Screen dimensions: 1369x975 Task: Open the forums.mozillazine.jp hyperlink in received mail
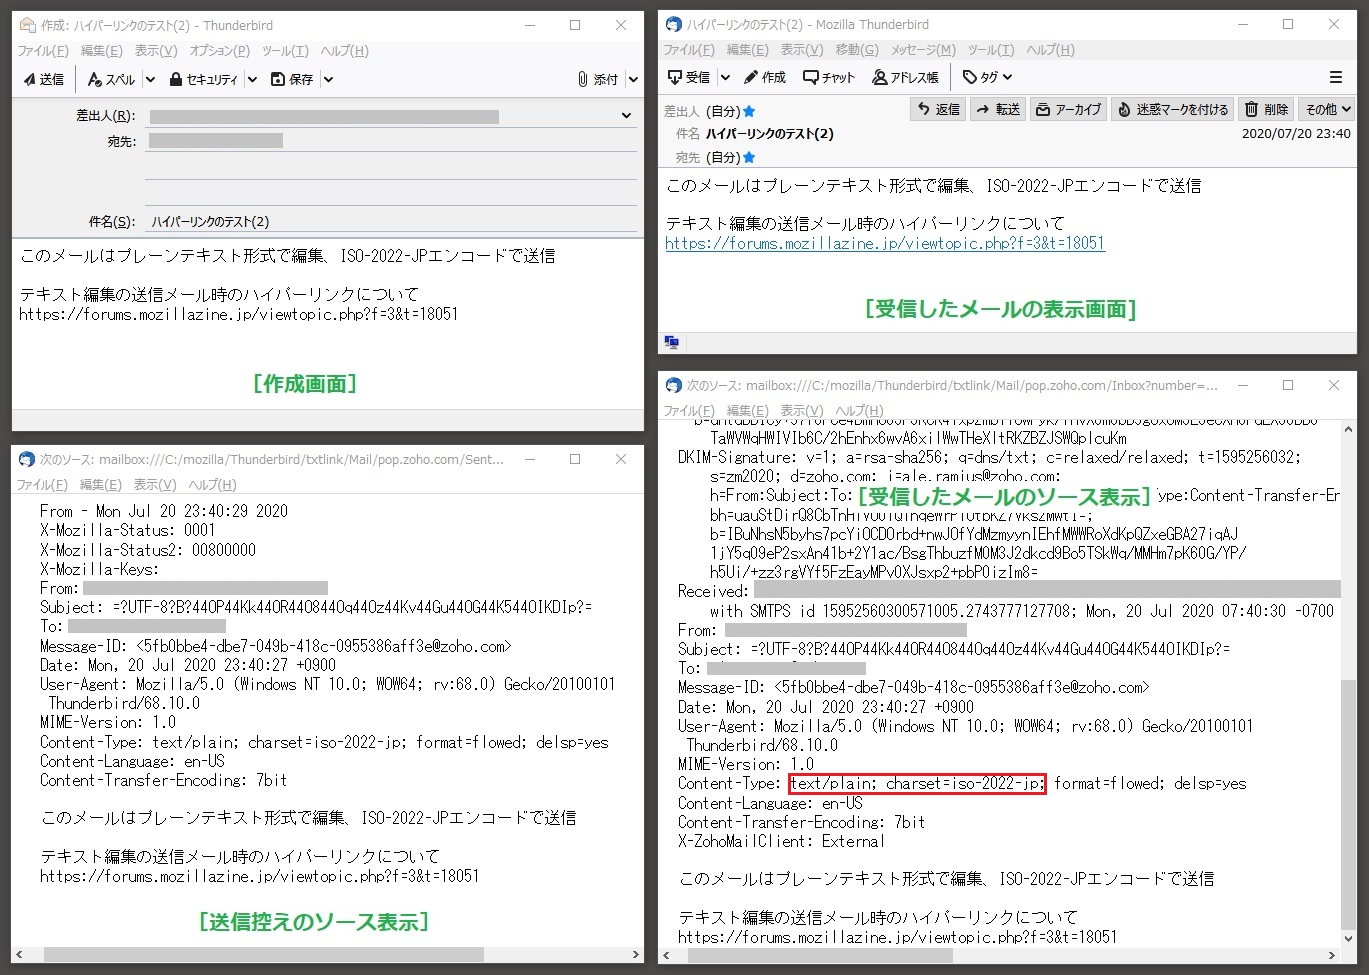[885, 243]
